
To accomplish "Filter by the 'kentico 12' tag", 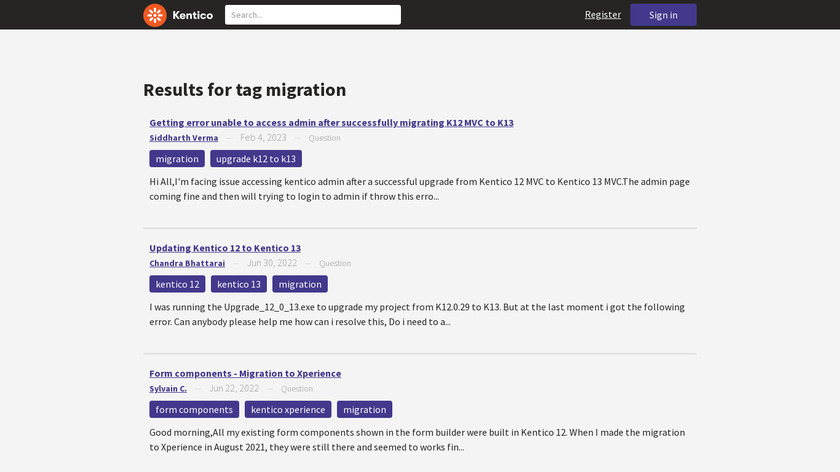I will (x=177, y=284).
